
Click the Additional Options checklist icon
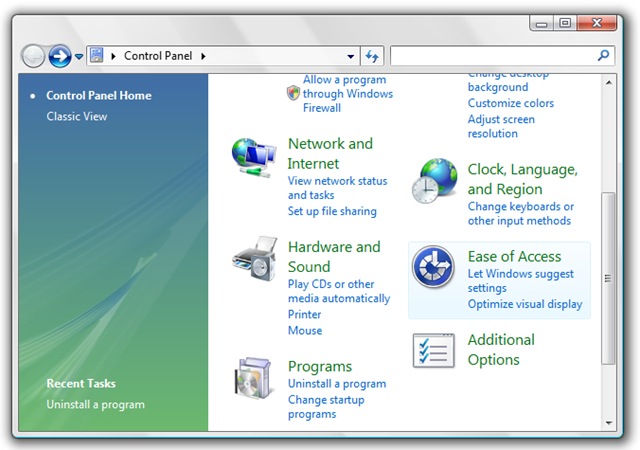[433, 350]
